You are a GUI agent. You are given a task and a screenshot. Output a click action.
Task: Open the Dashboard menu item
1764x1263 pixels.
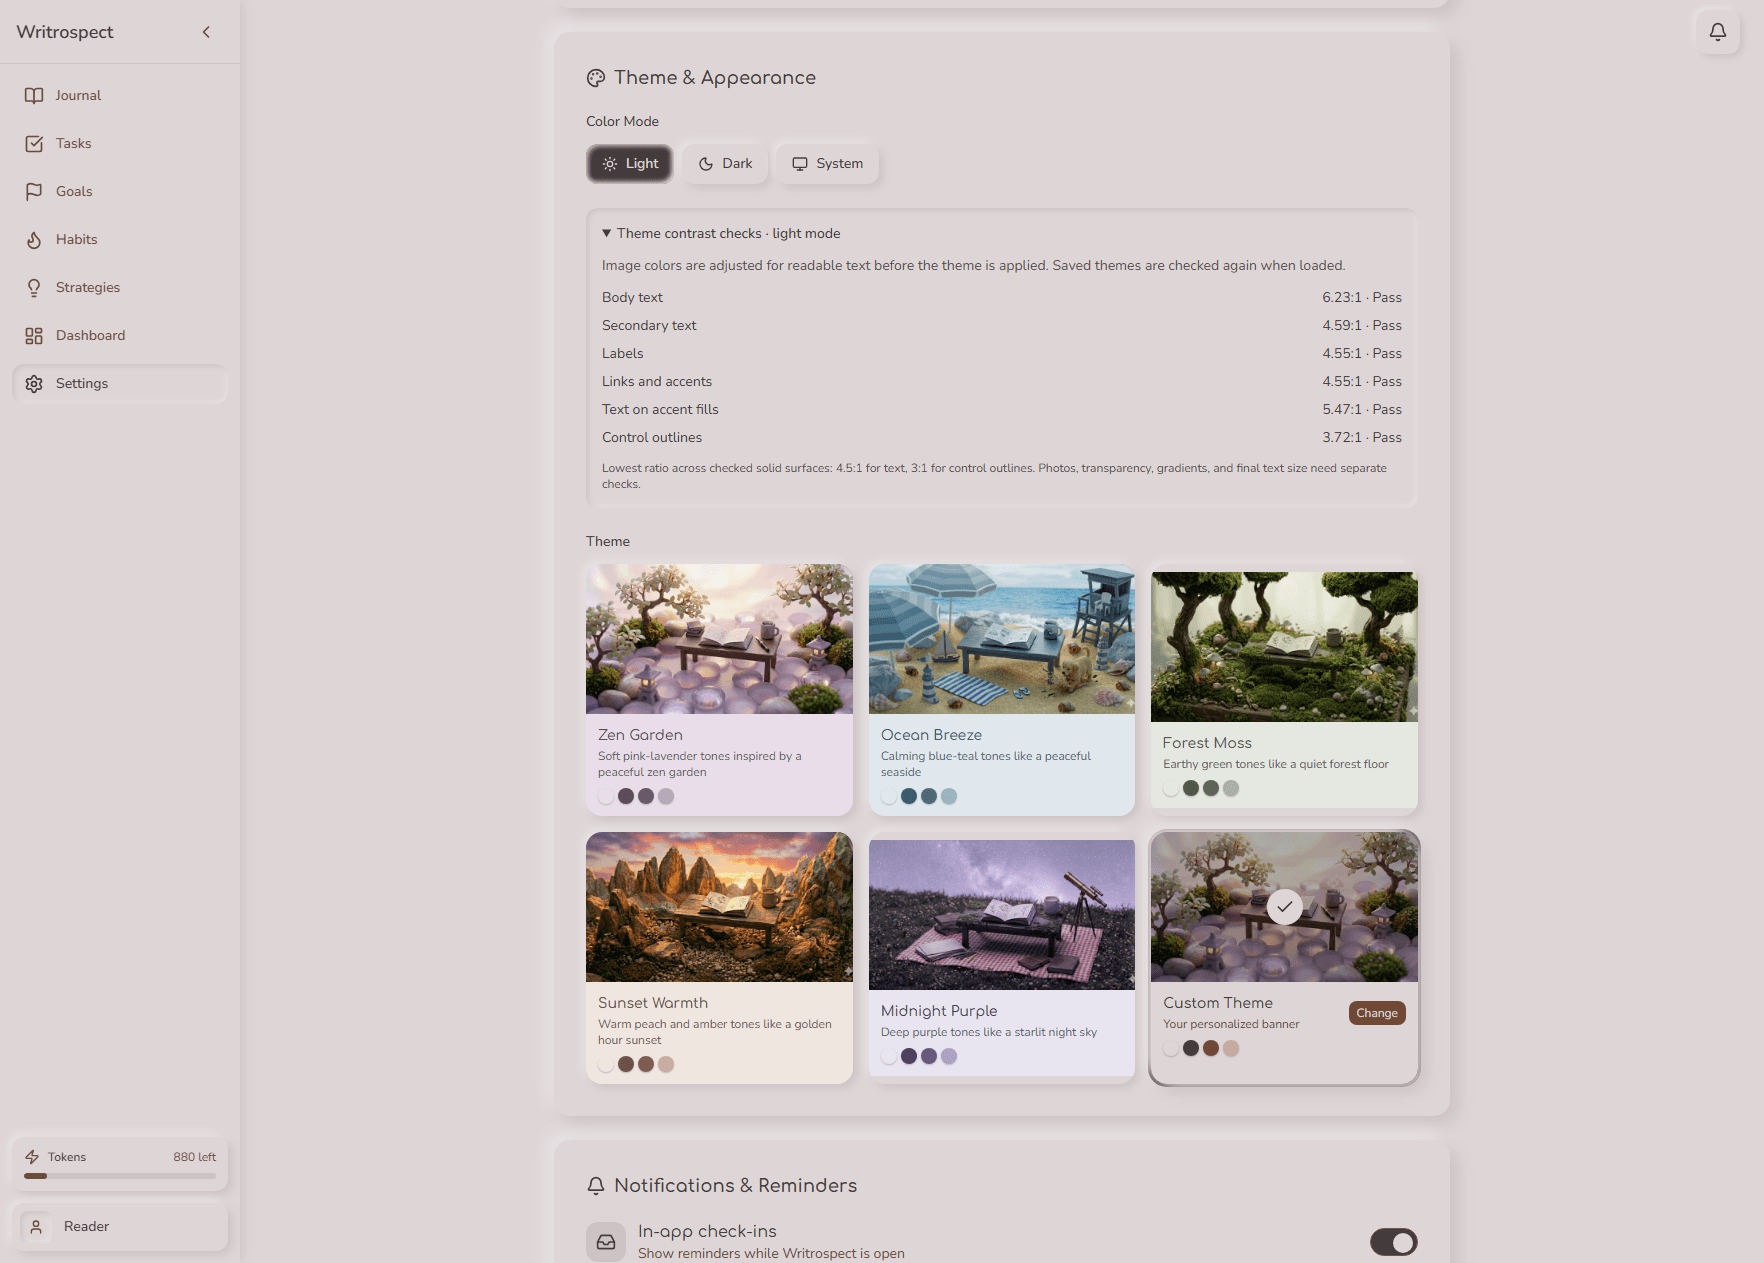(x=120, y=335)
